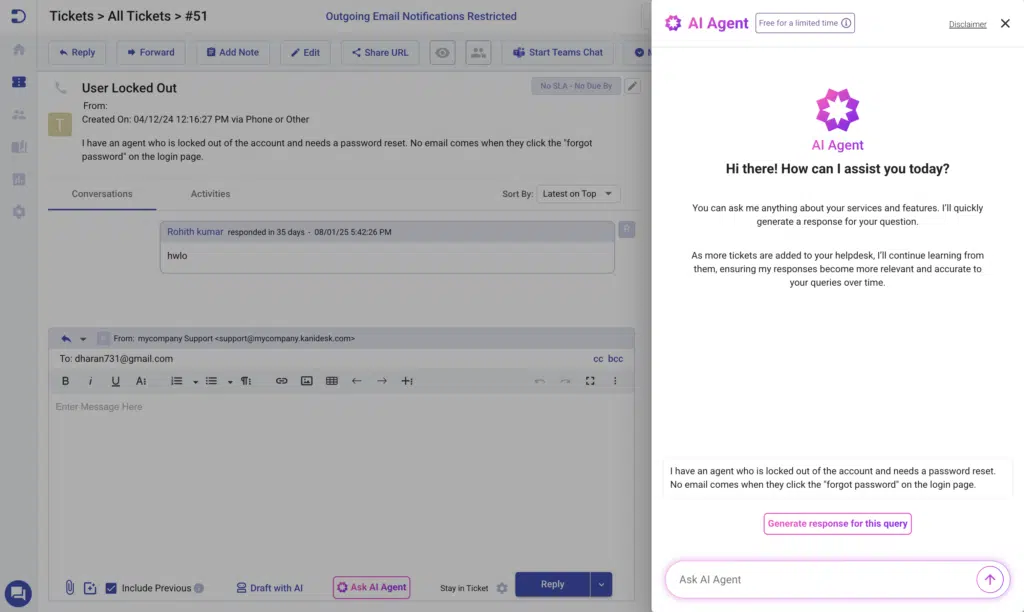Uncheck the Include Previous checkbox
This screenshot has width=1024, height=612.
(x=111, y=588)
